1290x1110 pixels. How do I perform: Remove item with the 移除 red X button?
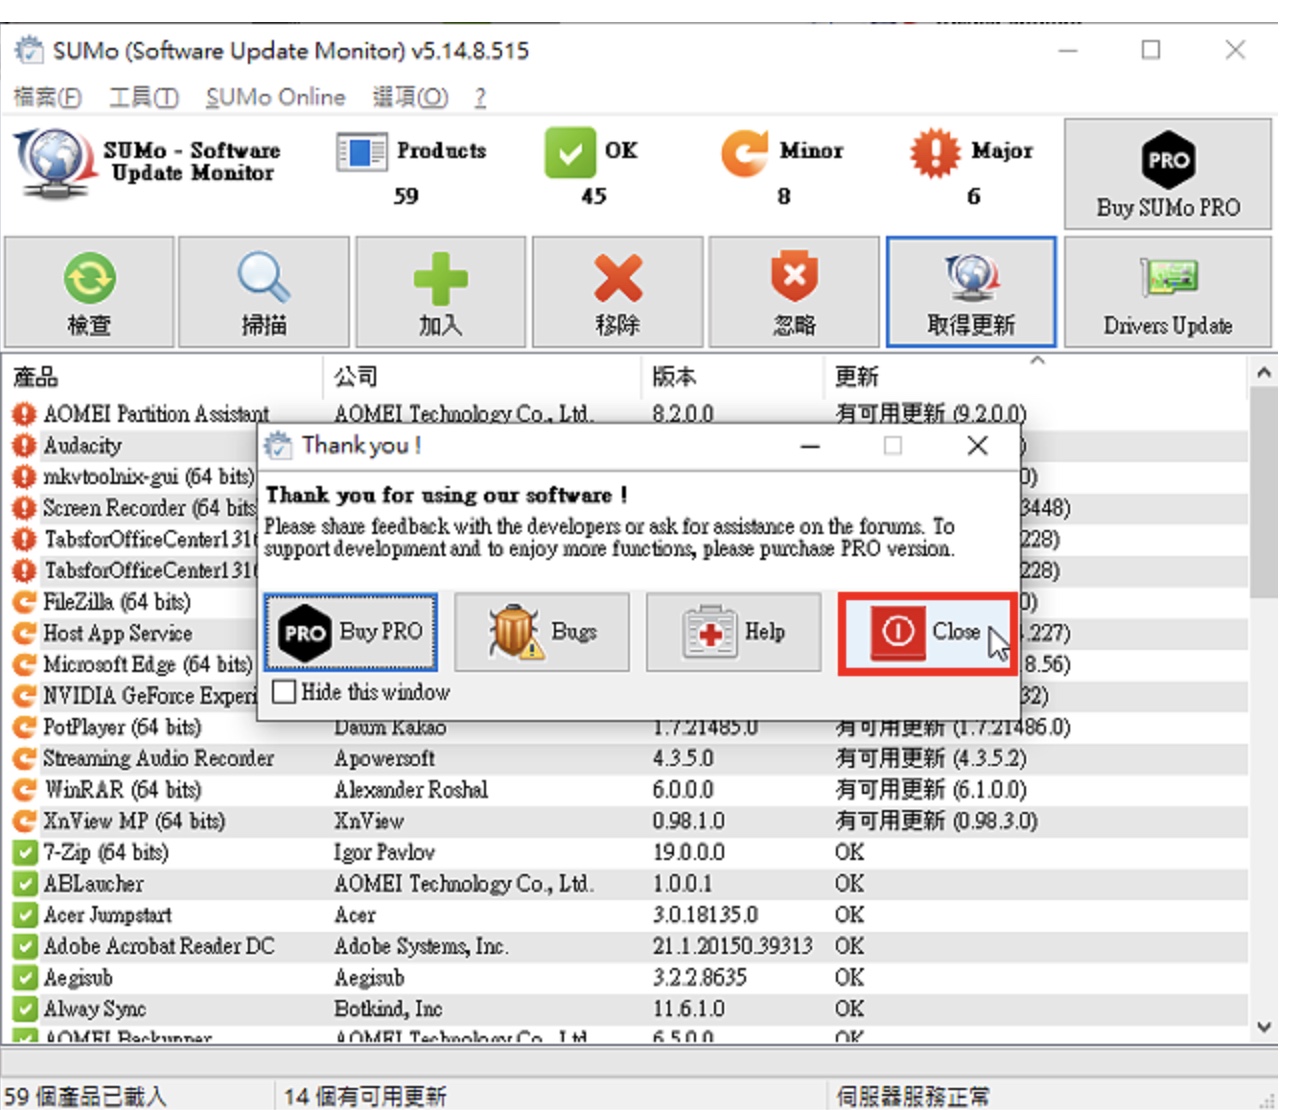[617, 292]
